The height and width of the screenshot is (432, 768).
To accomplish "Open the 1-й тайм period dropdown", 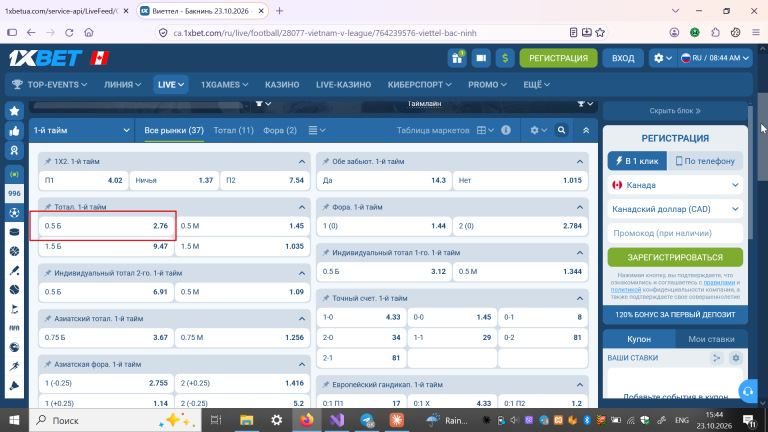I will [x=81, y=130].
